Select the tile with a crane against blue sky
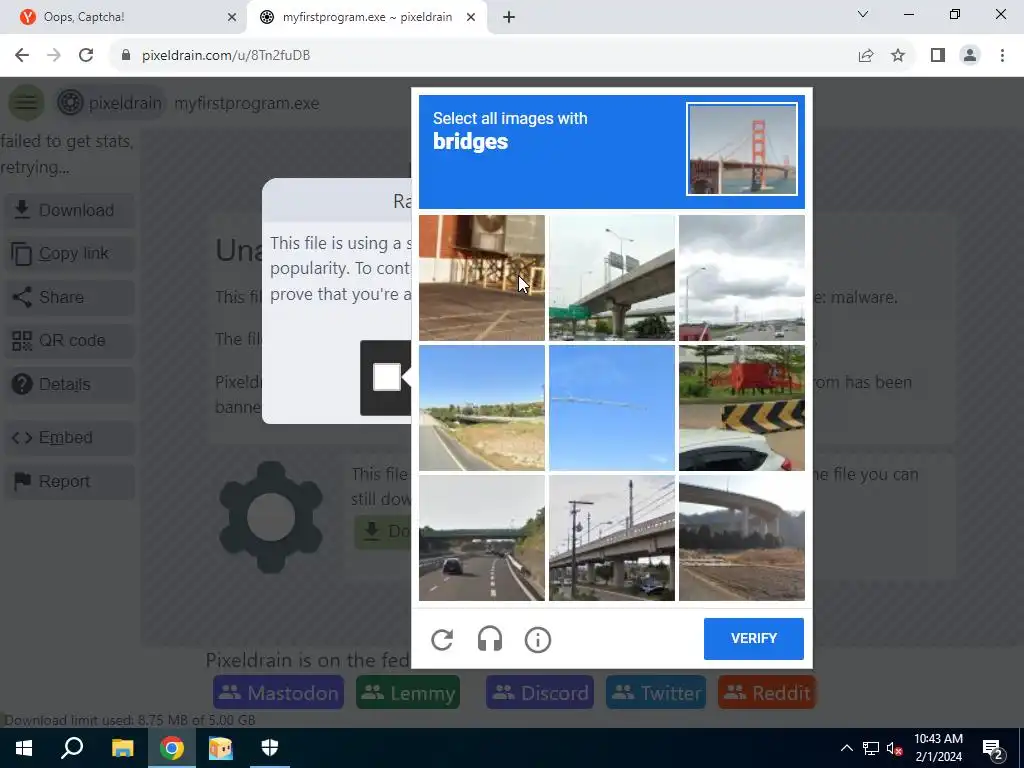This screenshot has height=768, width=1024. pyautogui.click(x=612, y=408)
